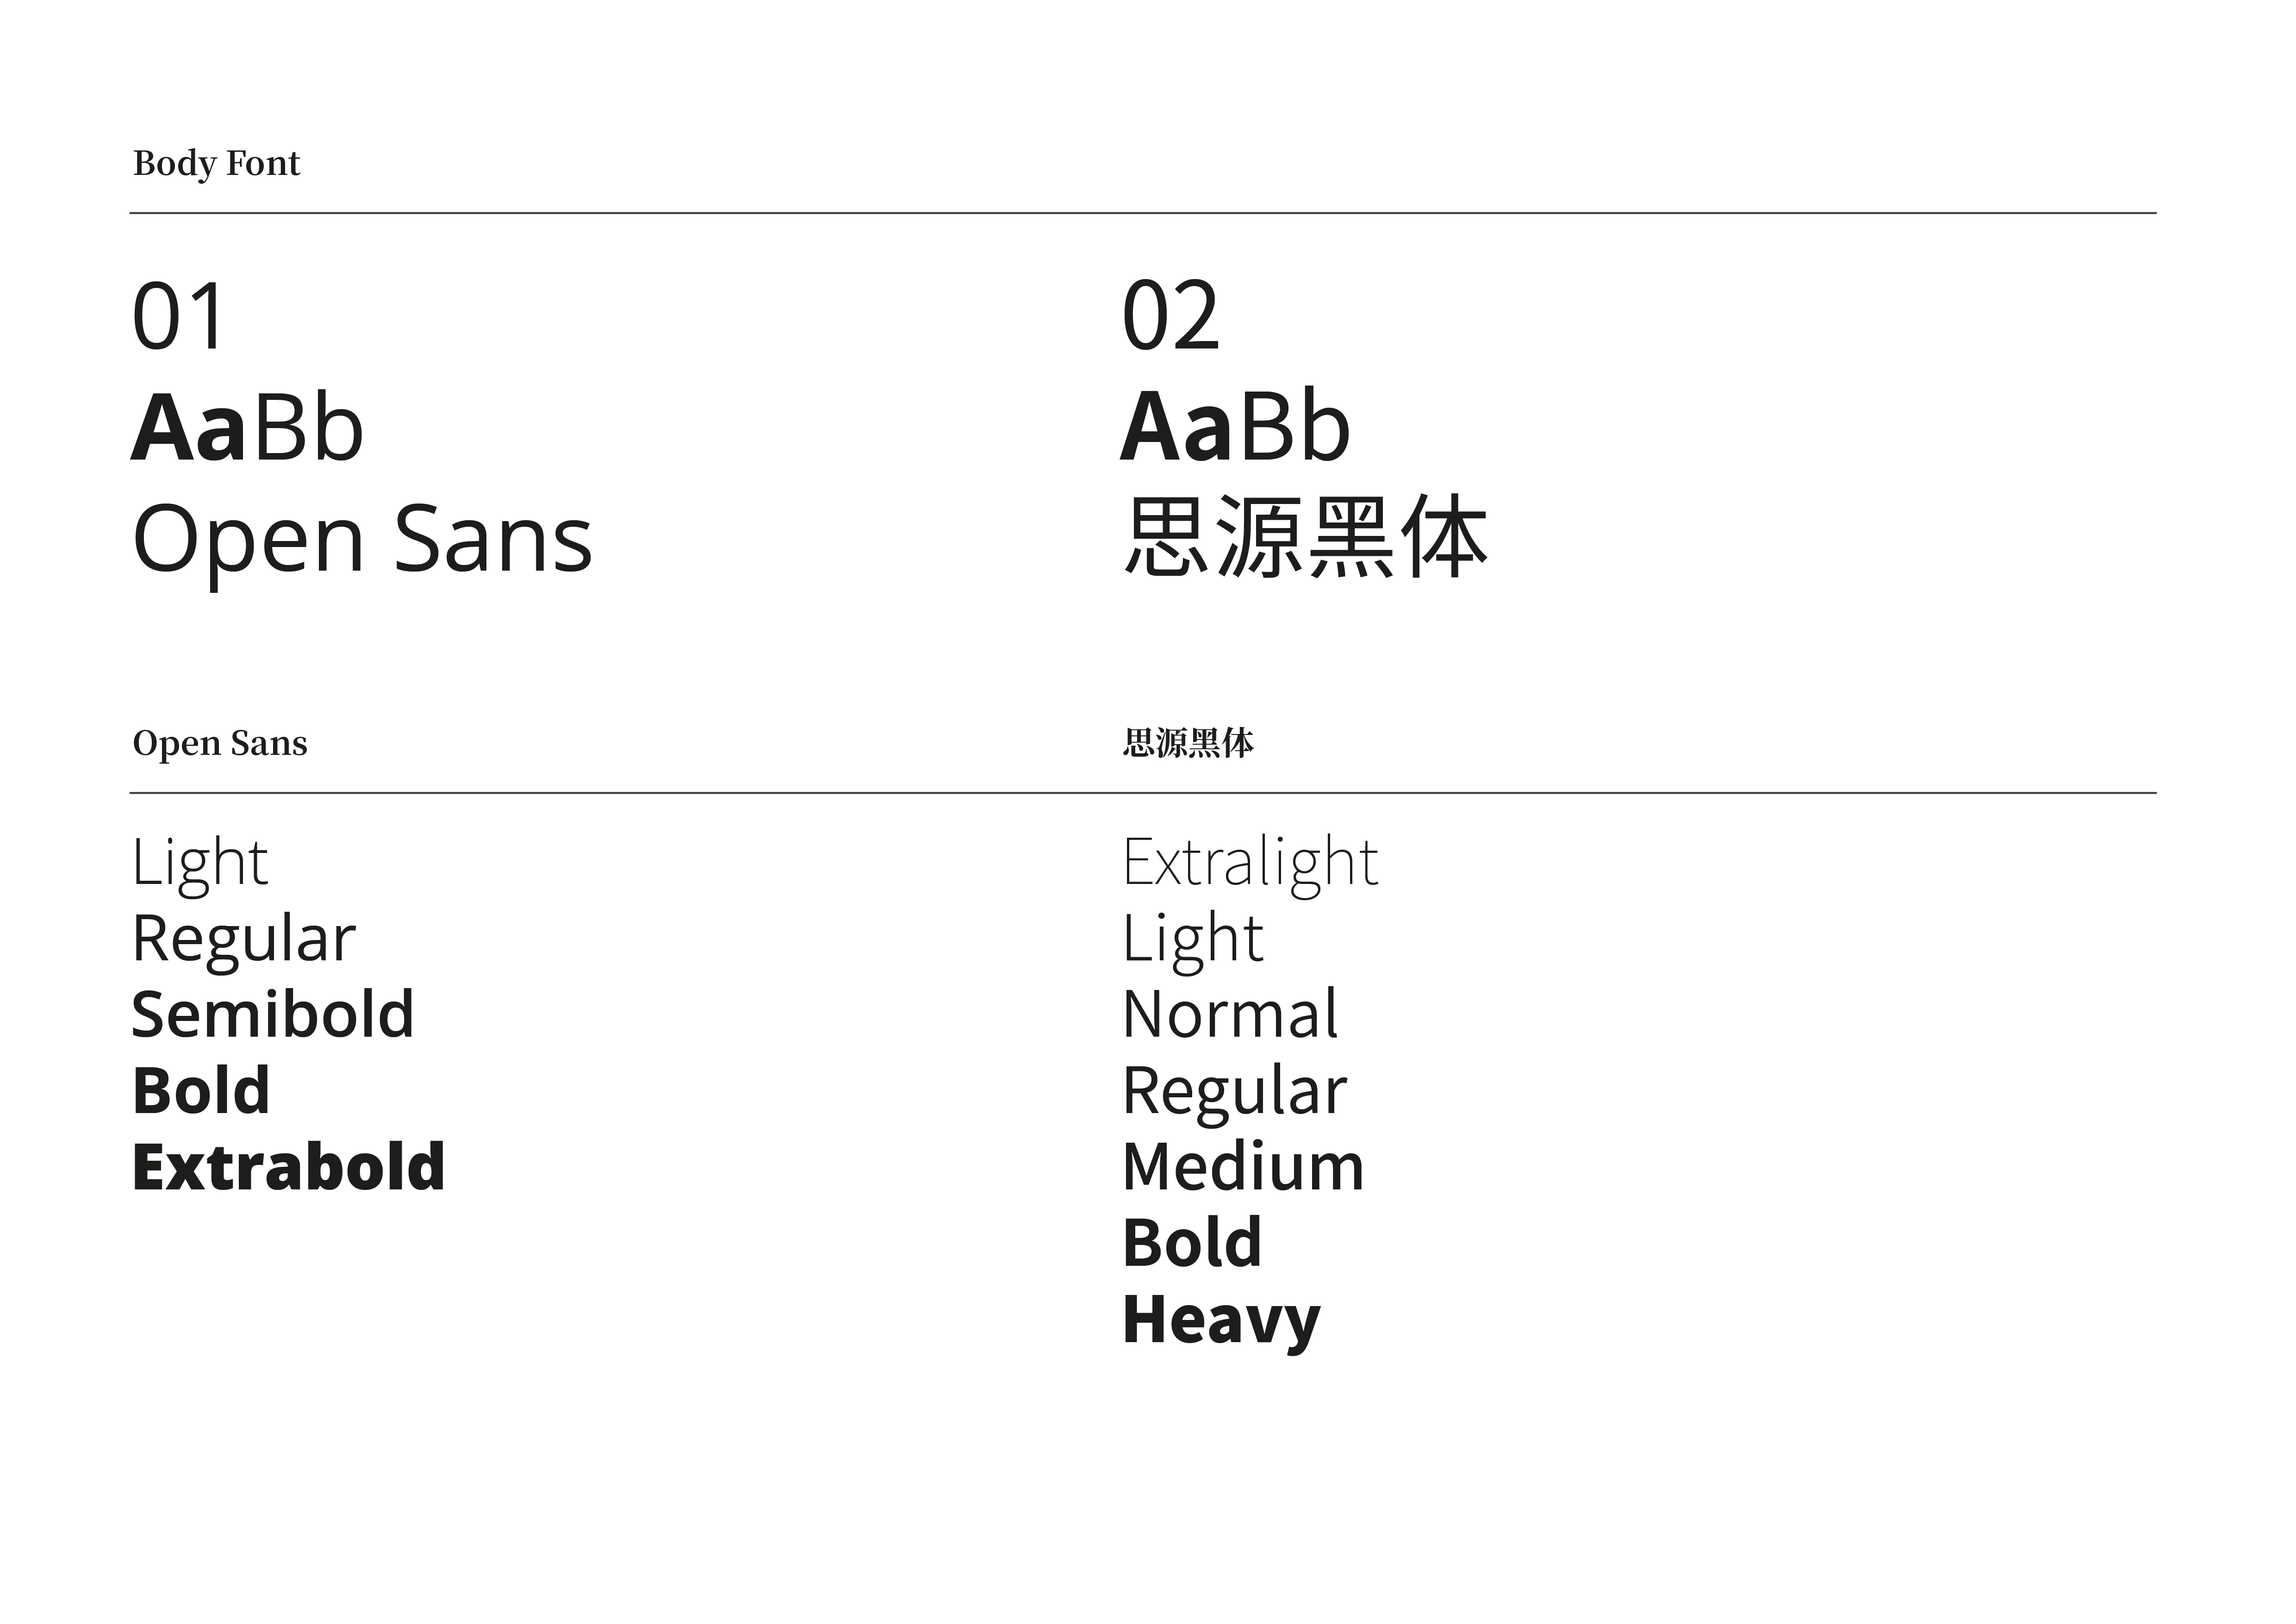
Task: Click the 思源黑体 Regular weight sample
Action: [x=1234, y=1090]
